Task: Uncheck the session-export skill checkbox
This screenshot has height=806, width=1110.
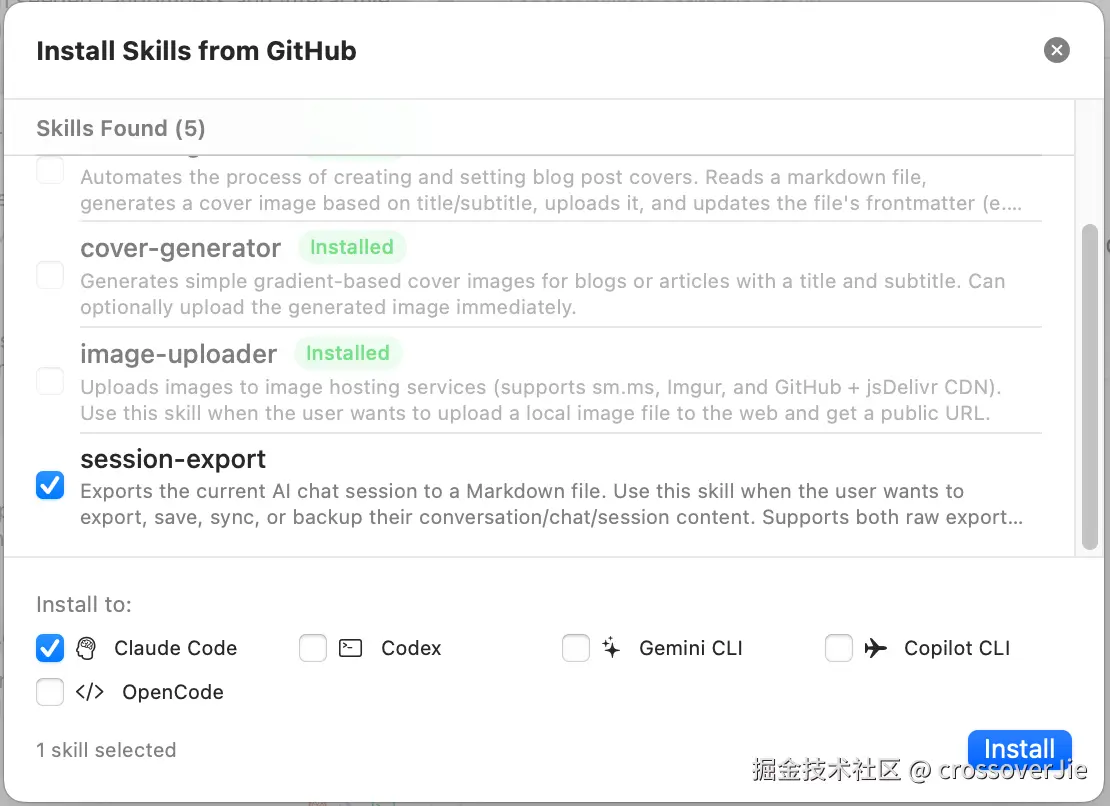Action: point(50,486)
